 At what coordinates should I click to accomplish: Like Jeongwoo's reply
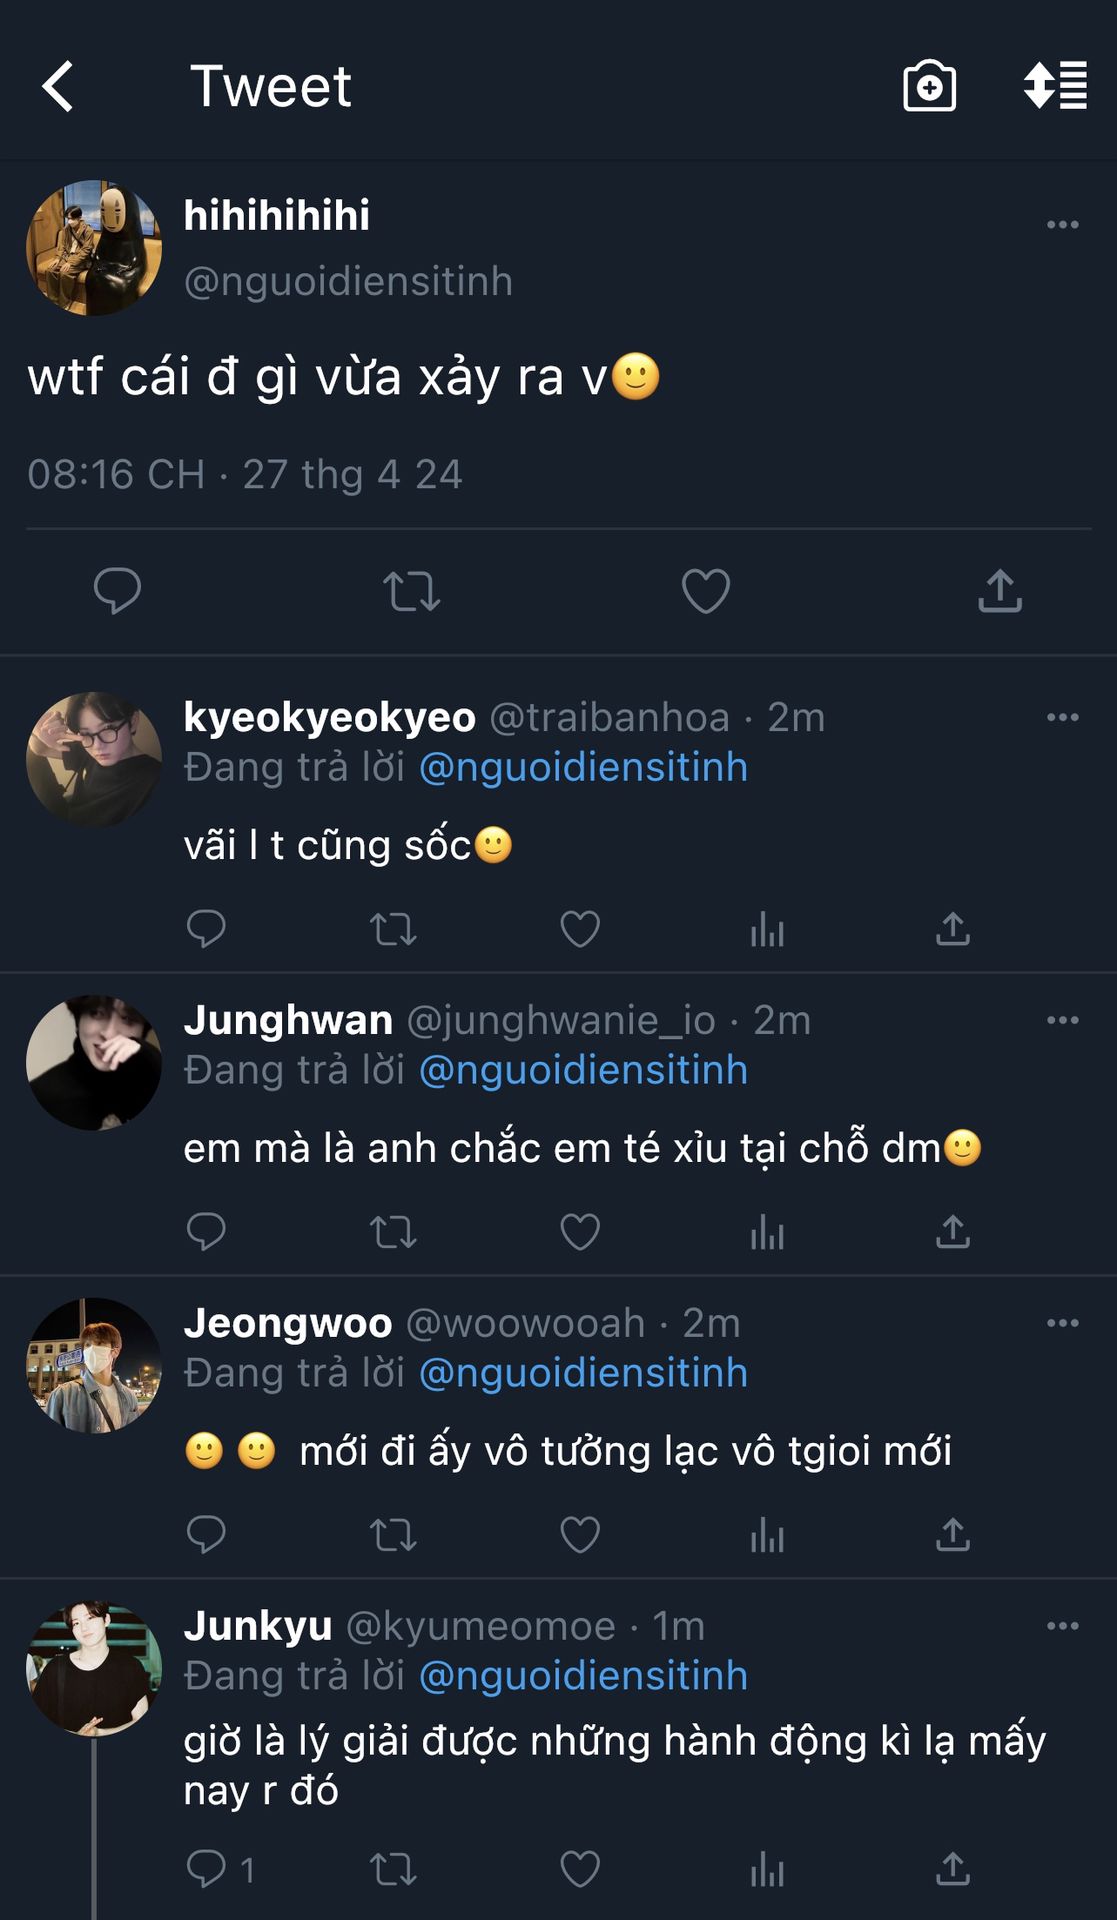click(x=580, y=1535)
